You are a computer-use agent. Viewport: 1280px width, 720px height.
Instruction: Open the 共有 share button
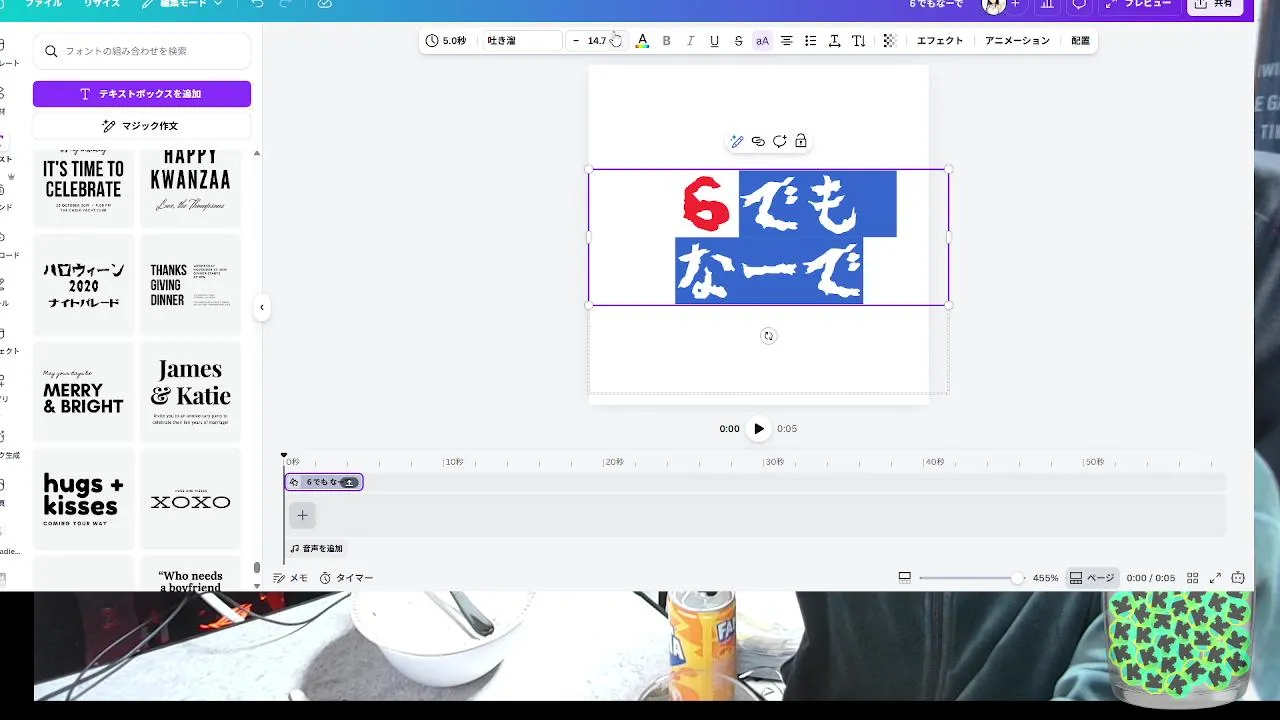pyautogui.click(x=1215, y=4)
